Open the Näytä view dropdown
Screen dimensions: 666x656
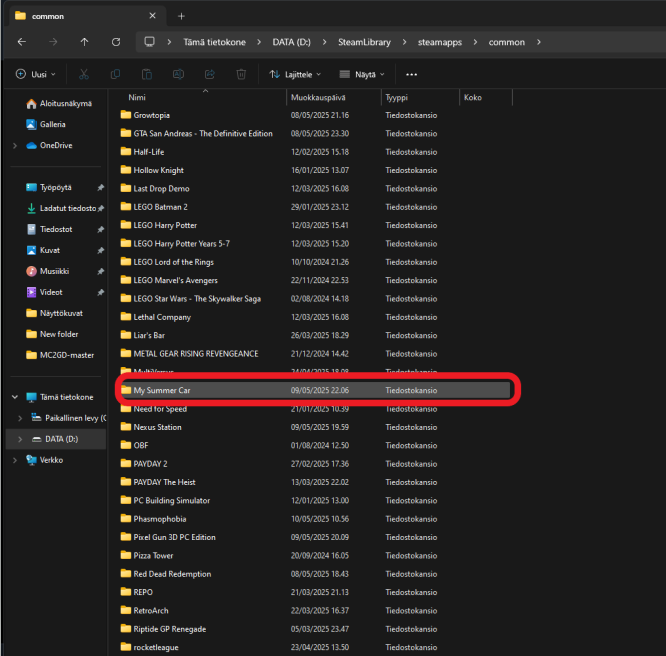pos(362,74)
